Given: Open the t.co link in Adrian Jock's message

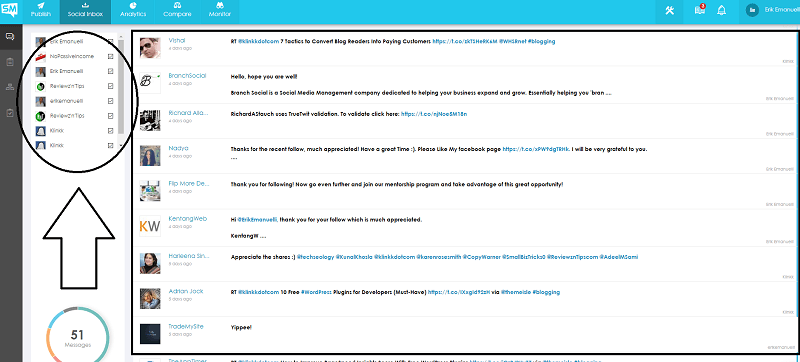Looking at the screenshot, I should click(x=459, y=292).
